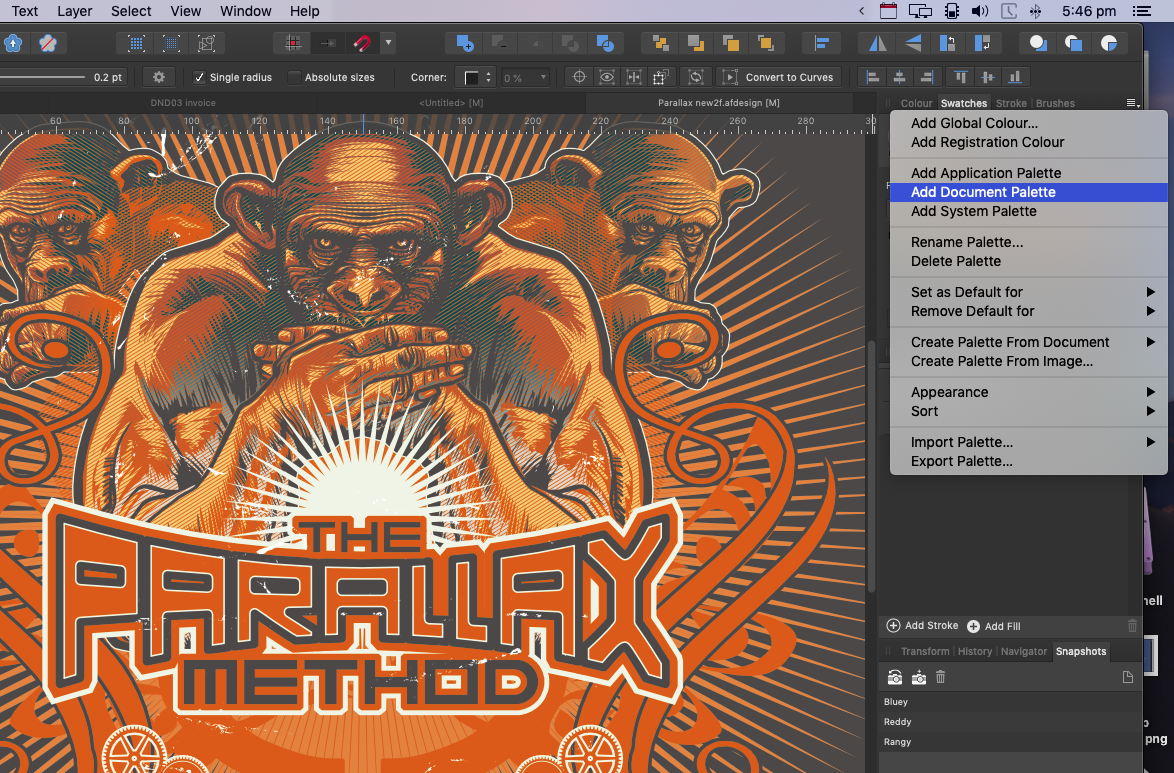Open the DND03 invoice document tab
The height and width of the screenshot is (773, 1174).
click(183, 103)
